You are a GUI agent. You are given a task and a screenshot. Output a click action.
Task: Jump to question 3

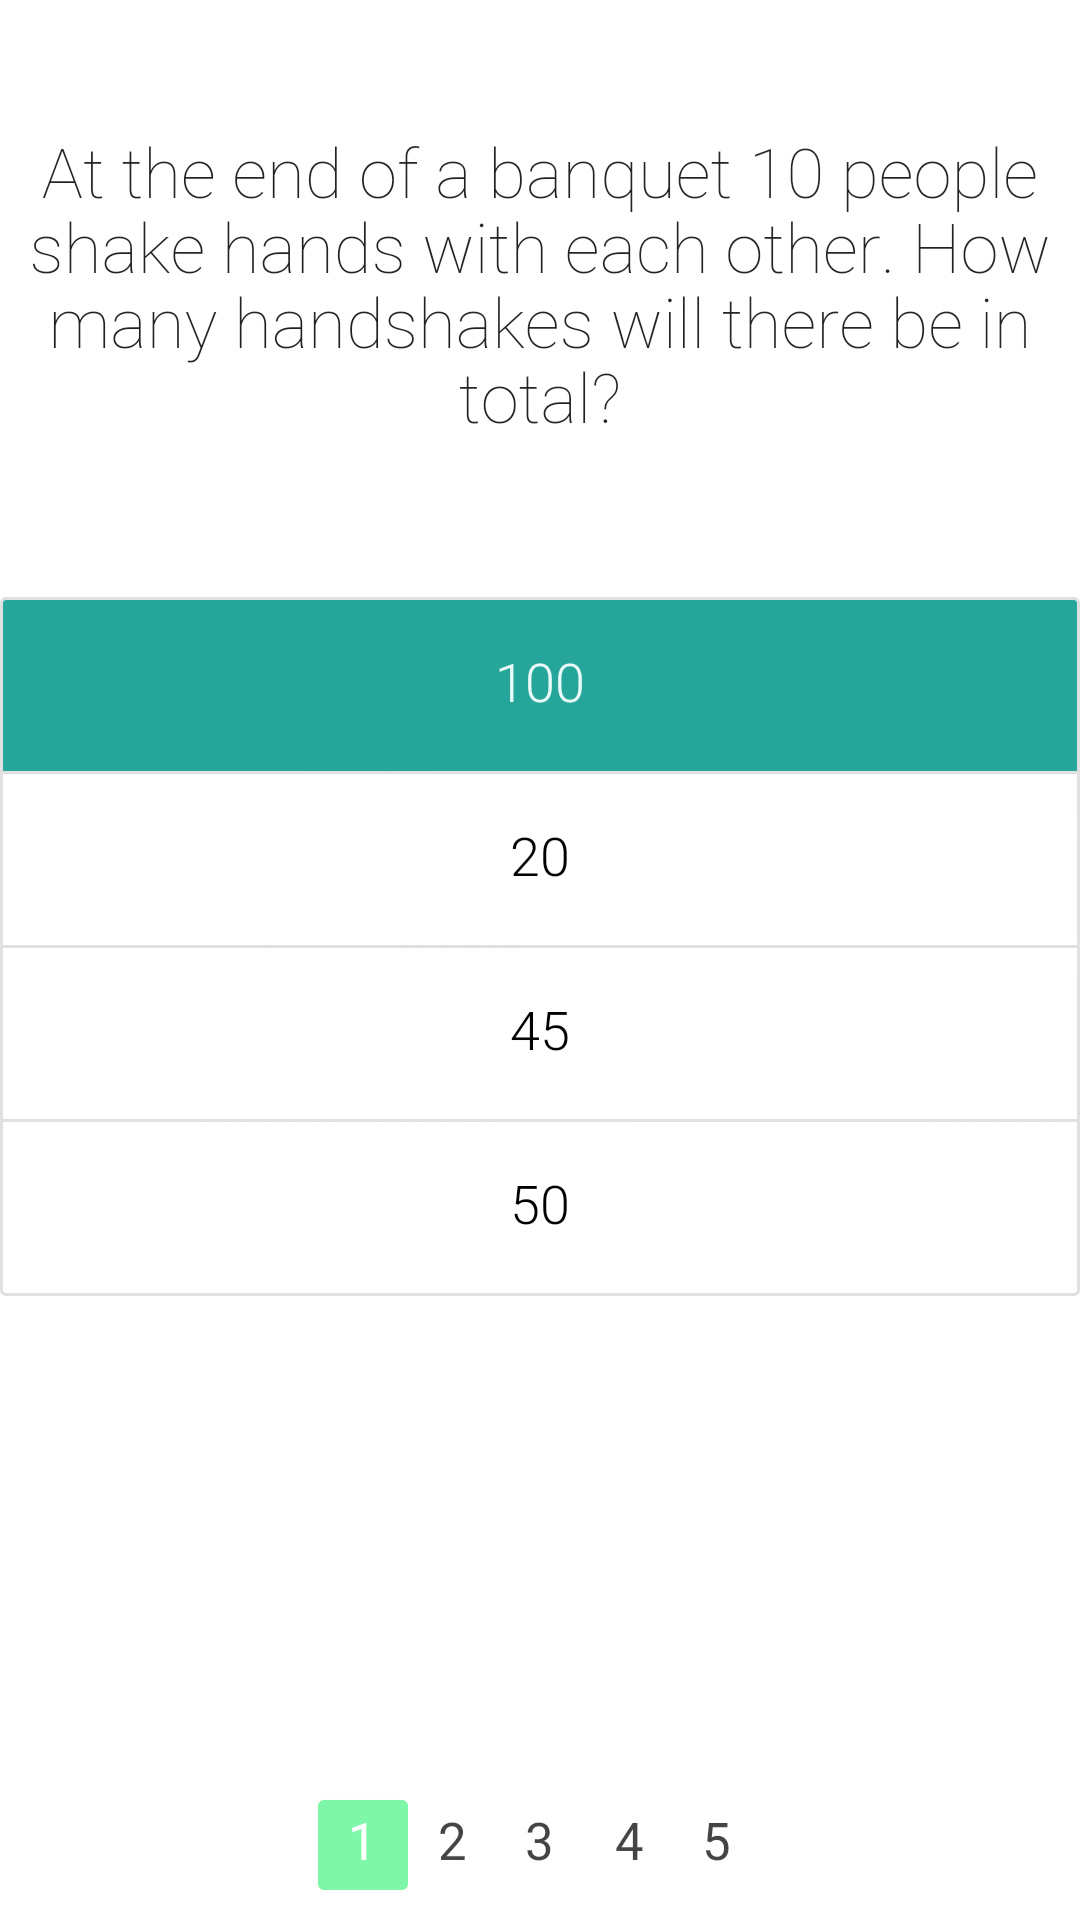540,1841
